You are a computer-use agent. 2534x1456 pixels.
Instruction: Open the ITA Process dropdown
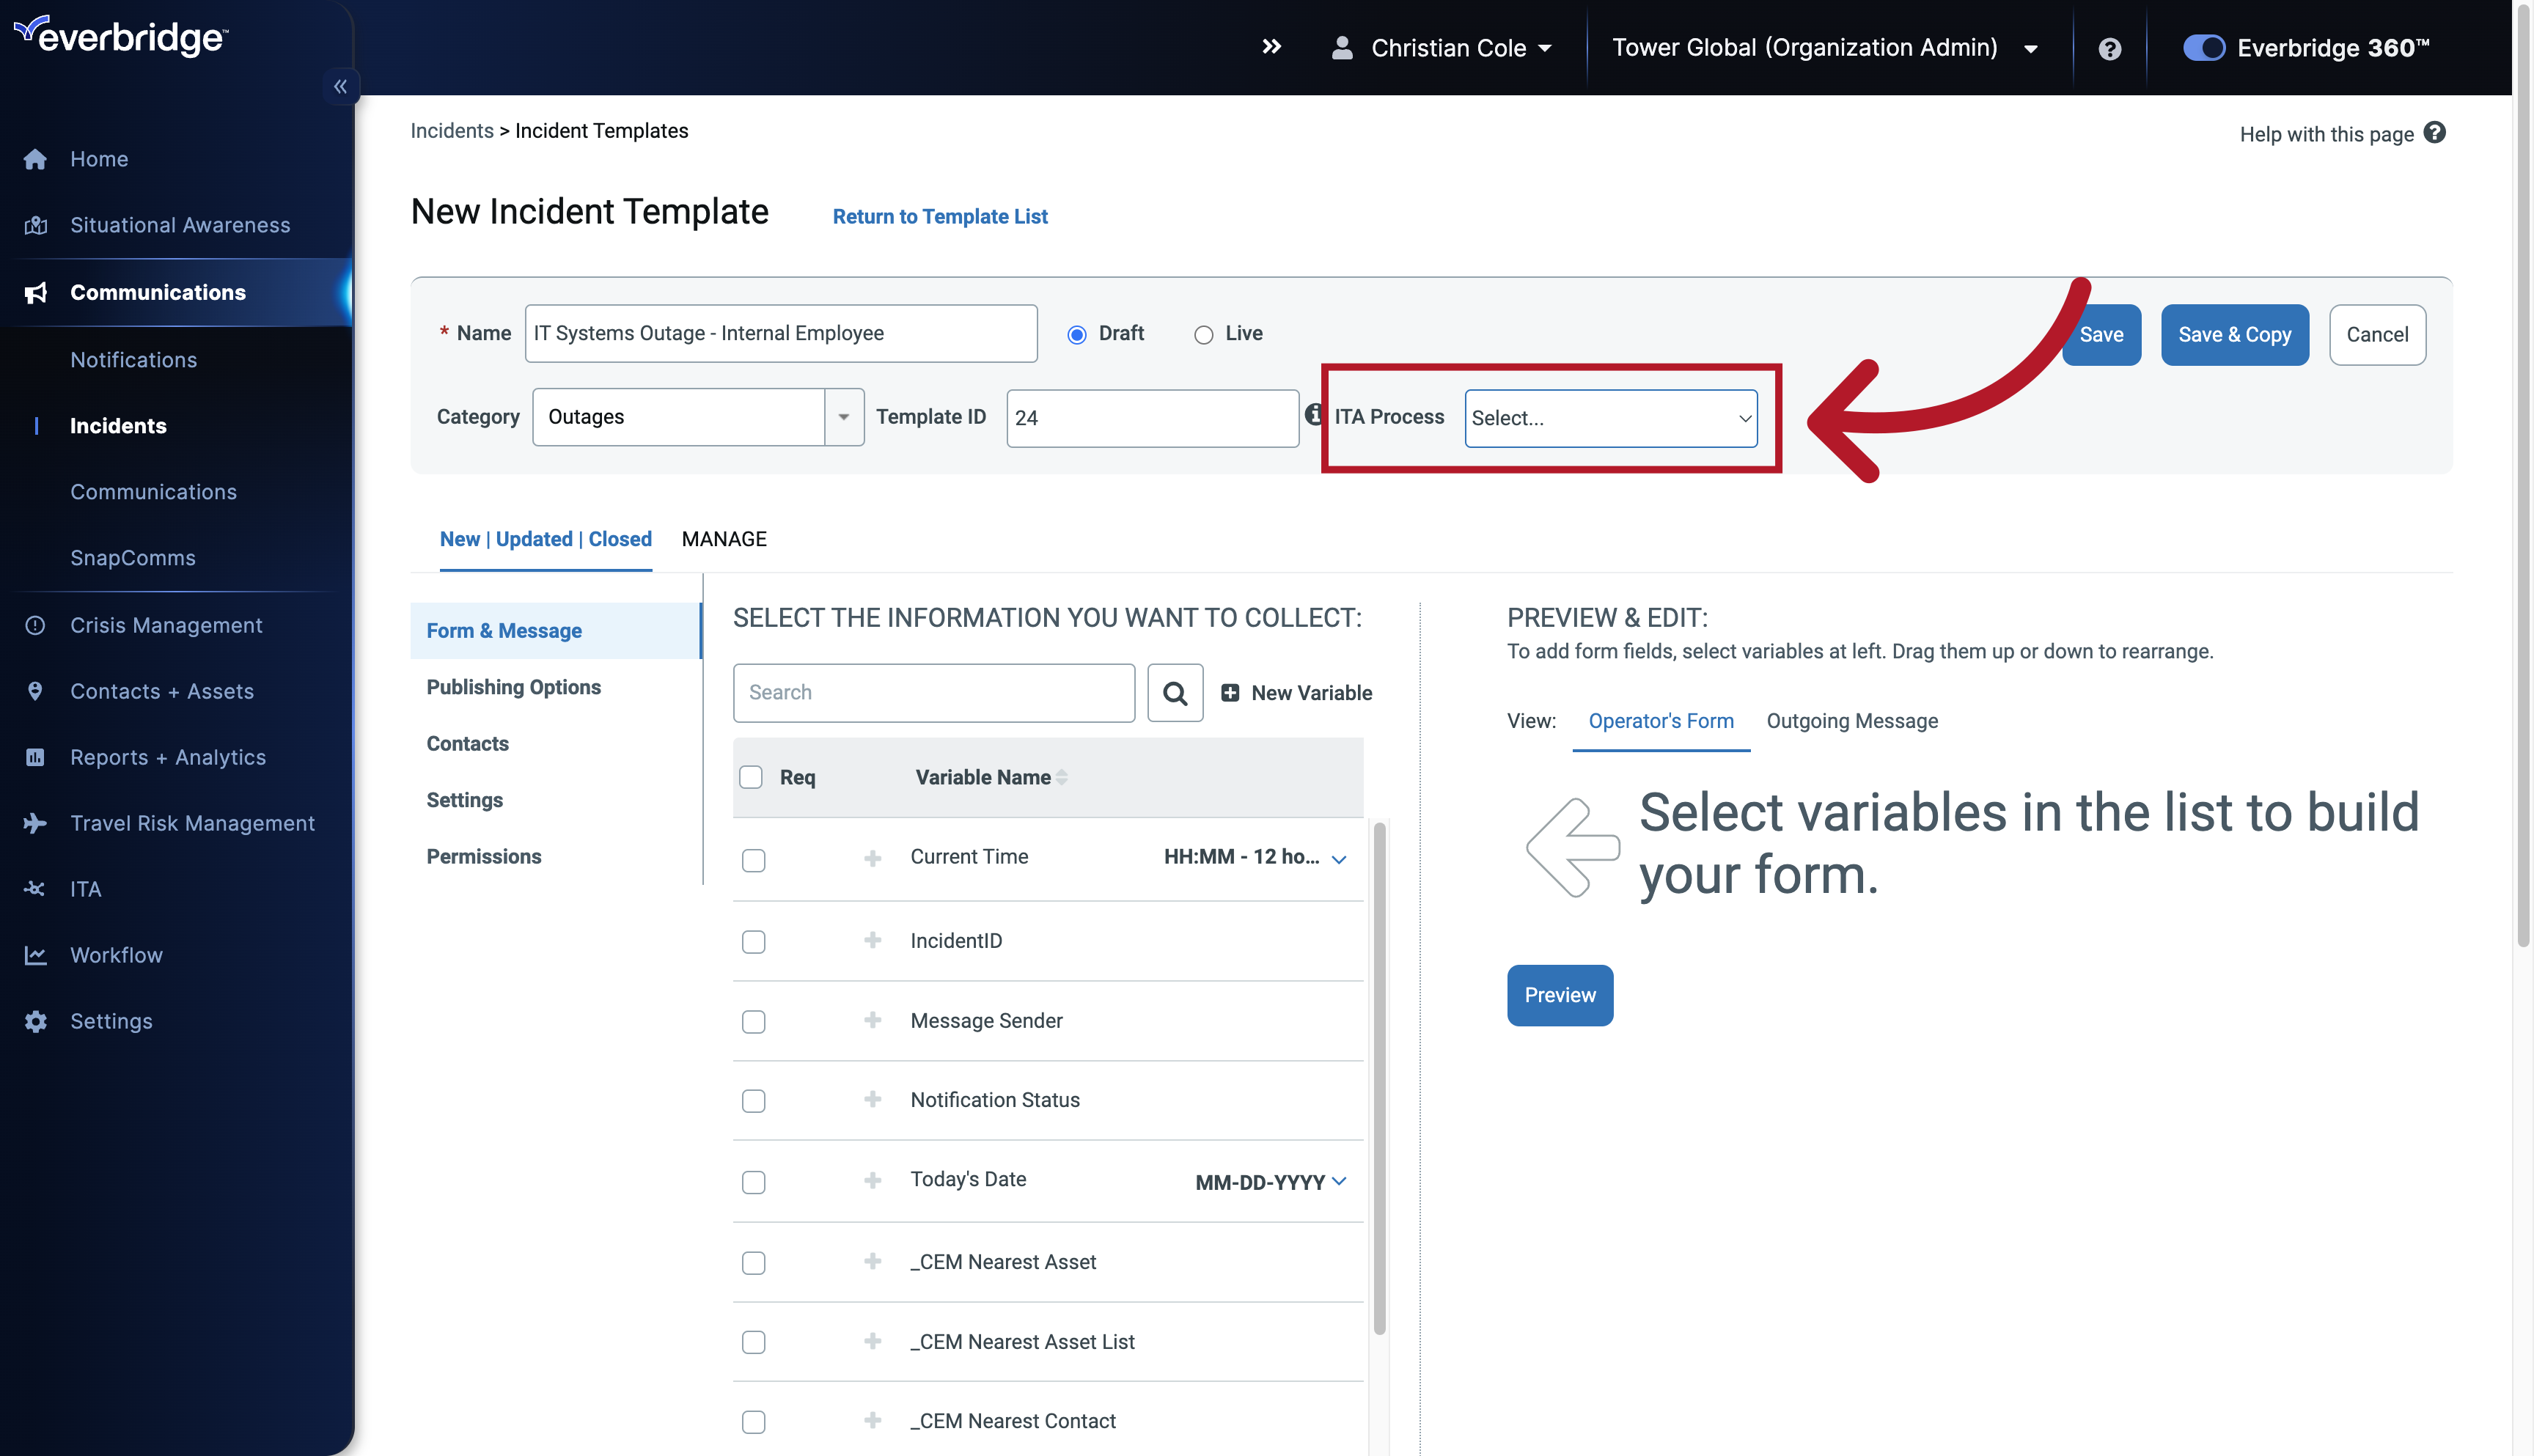coord(1608,416)
